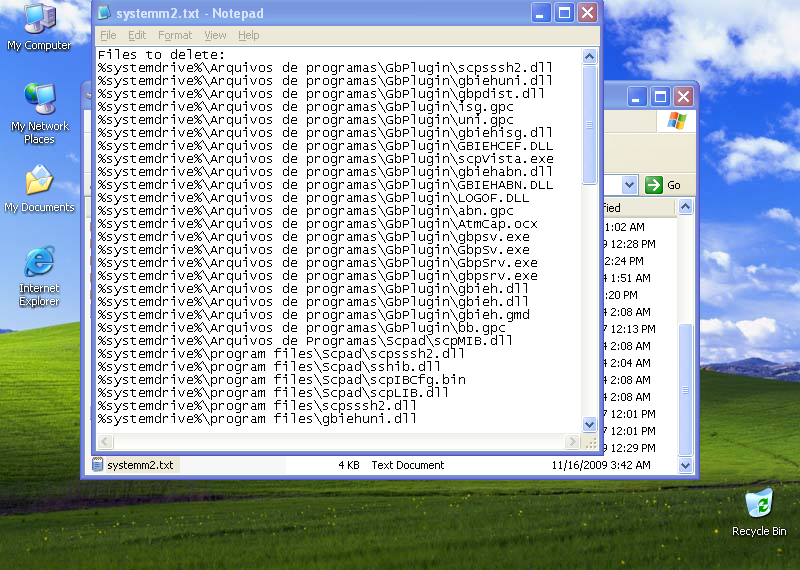Click the line ending in sshib.dll
This screenshot has width=800, height=570.
(x=269, y=367)
